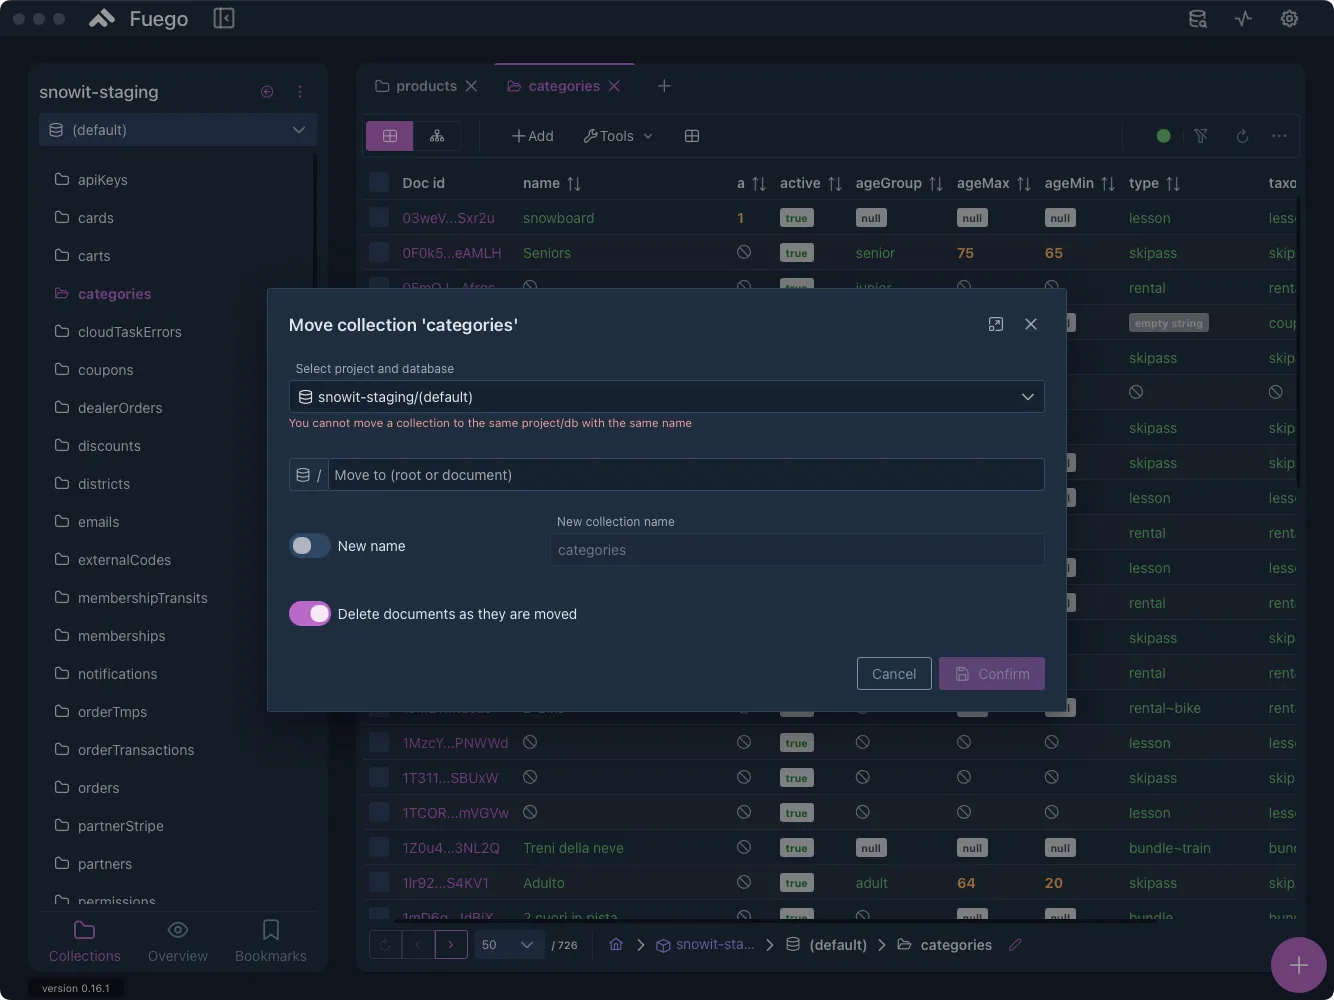Switch to the products tab

coord(426,86)
